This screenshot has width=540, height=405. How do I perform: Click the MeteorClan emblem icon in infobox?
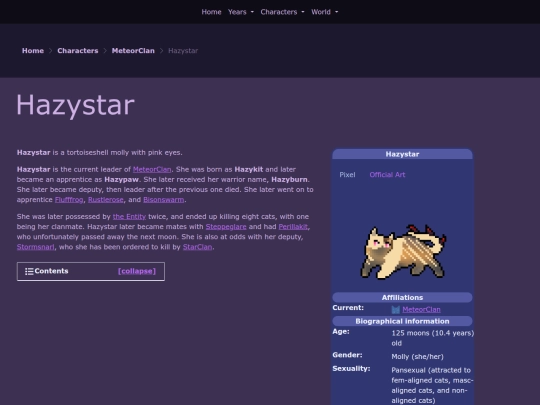396,310
